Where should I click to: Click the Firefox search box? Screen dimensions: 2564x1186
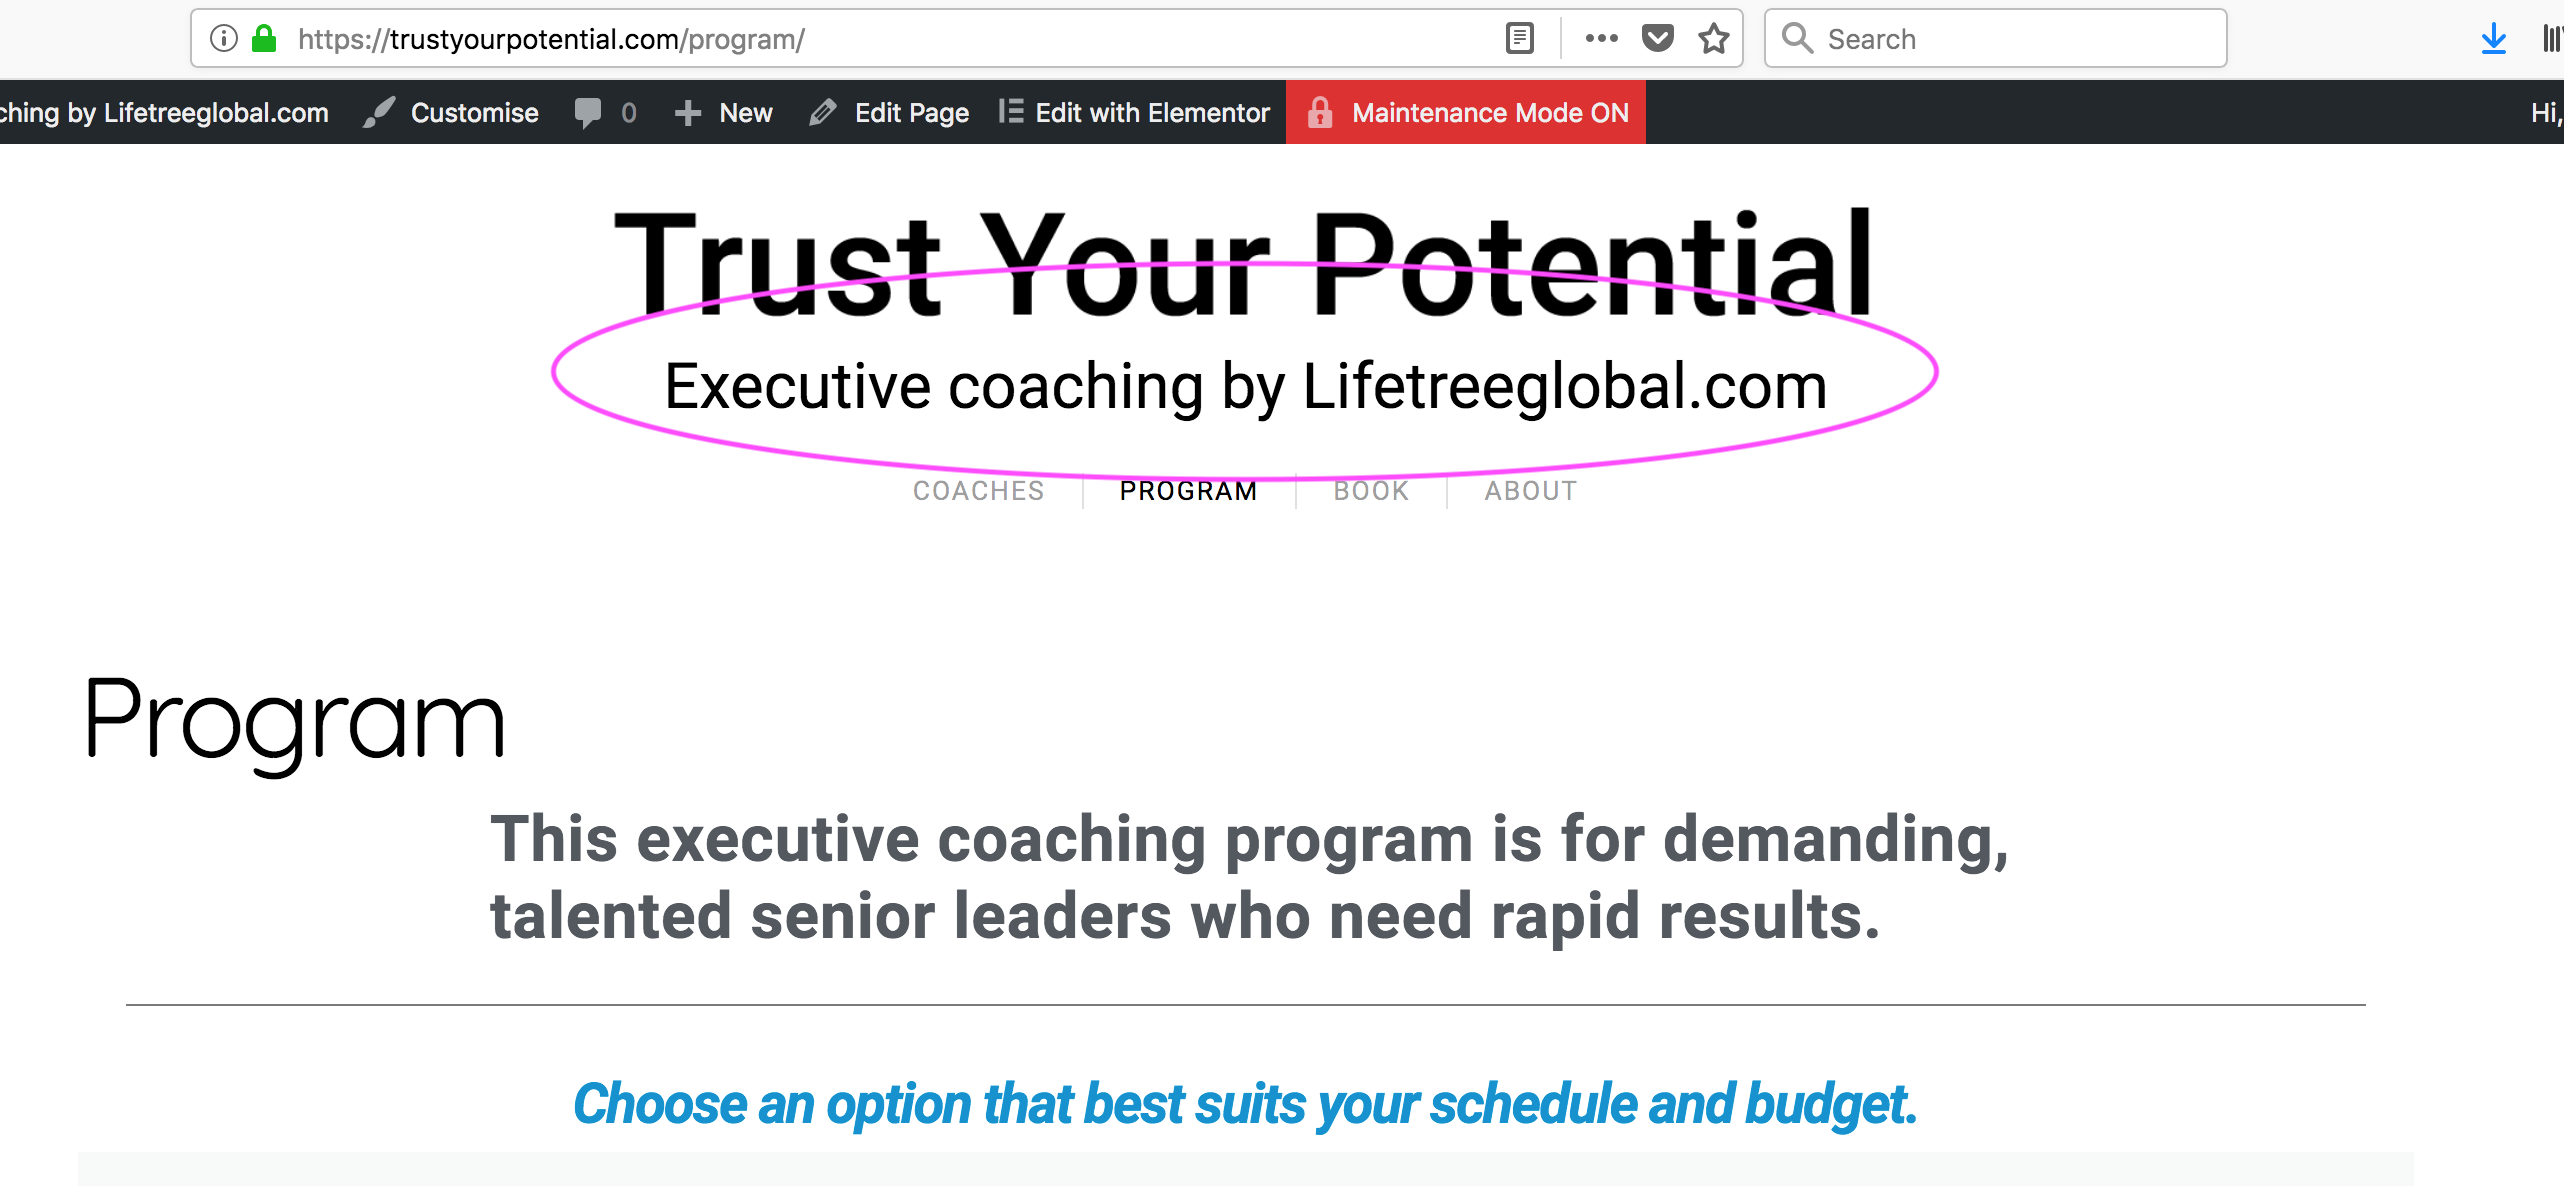[x=1995, y=39]
